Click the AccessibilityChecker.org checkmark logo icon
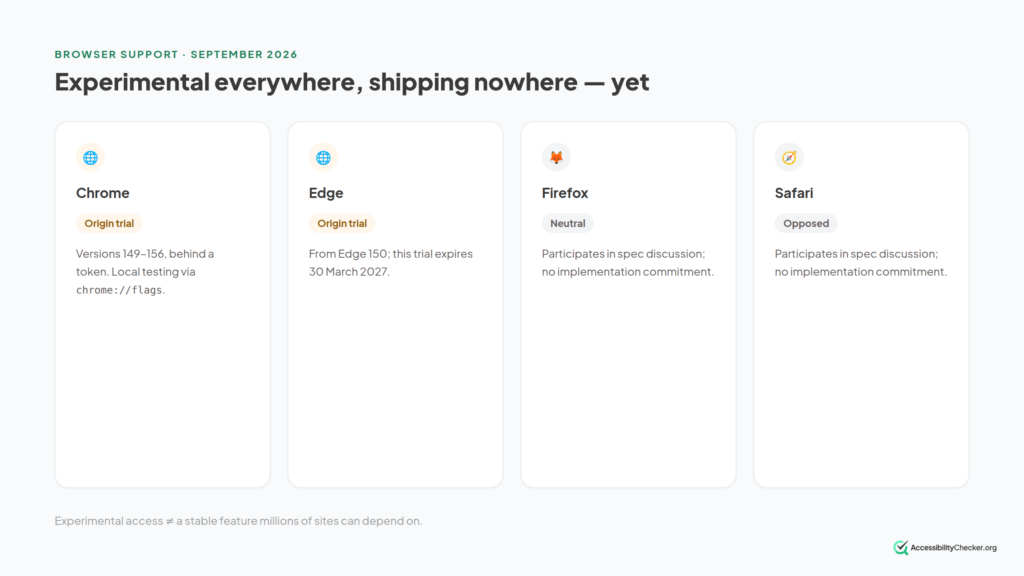The height and width of the screenshot is (576, 1024). (x=901, y=547)
